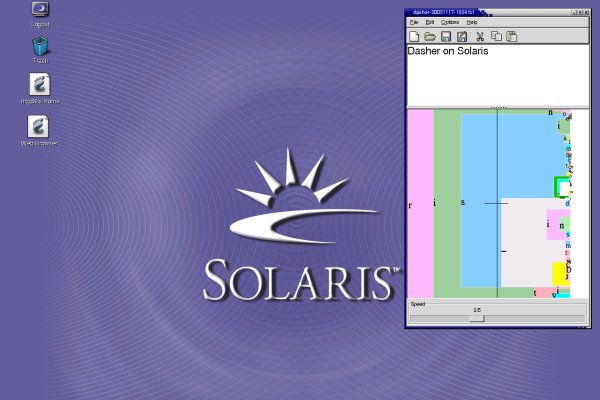Image resolution: width=600 pixels, height=400 pixels.
Task: Open the Edit menu
Action: [x=430, y=21]
